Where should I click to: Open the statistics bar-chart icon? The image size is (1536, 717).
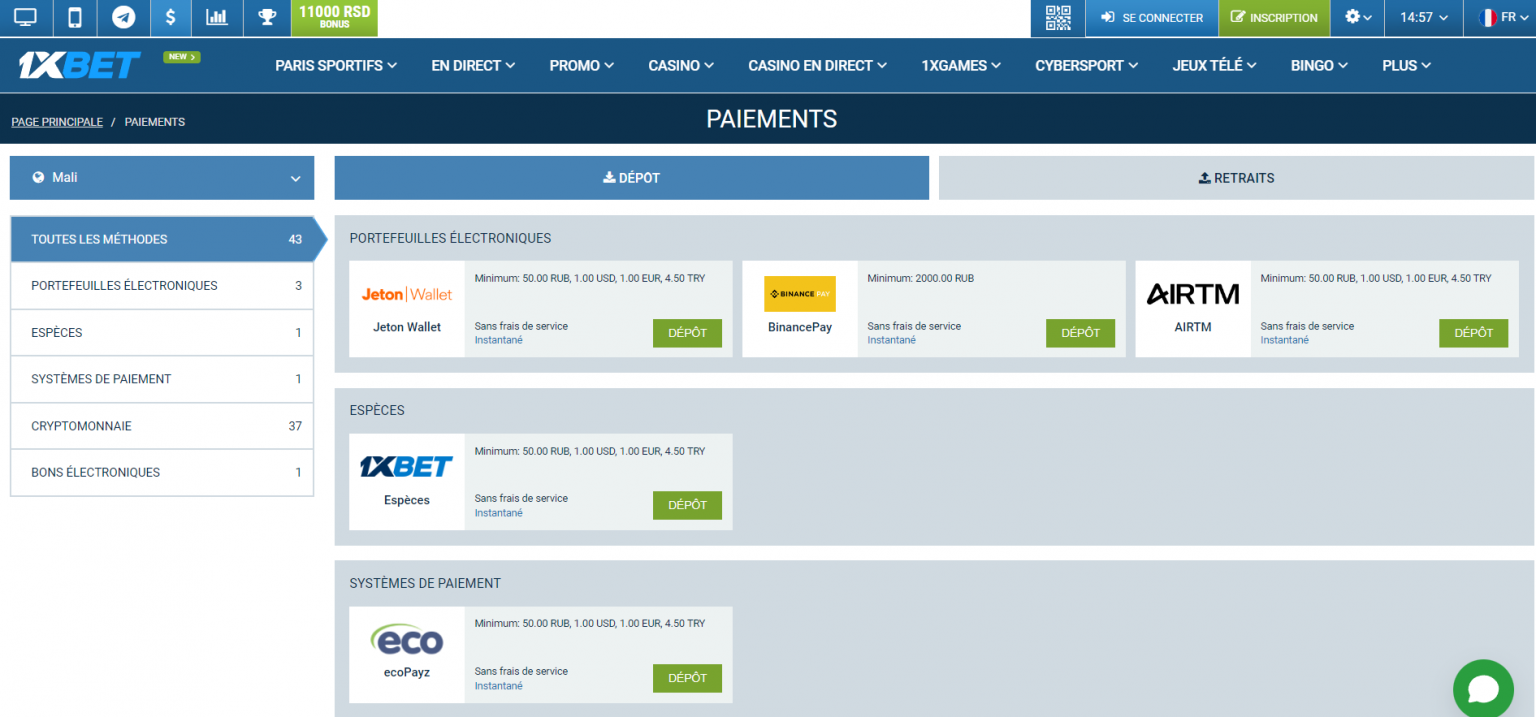coord(217,17)
